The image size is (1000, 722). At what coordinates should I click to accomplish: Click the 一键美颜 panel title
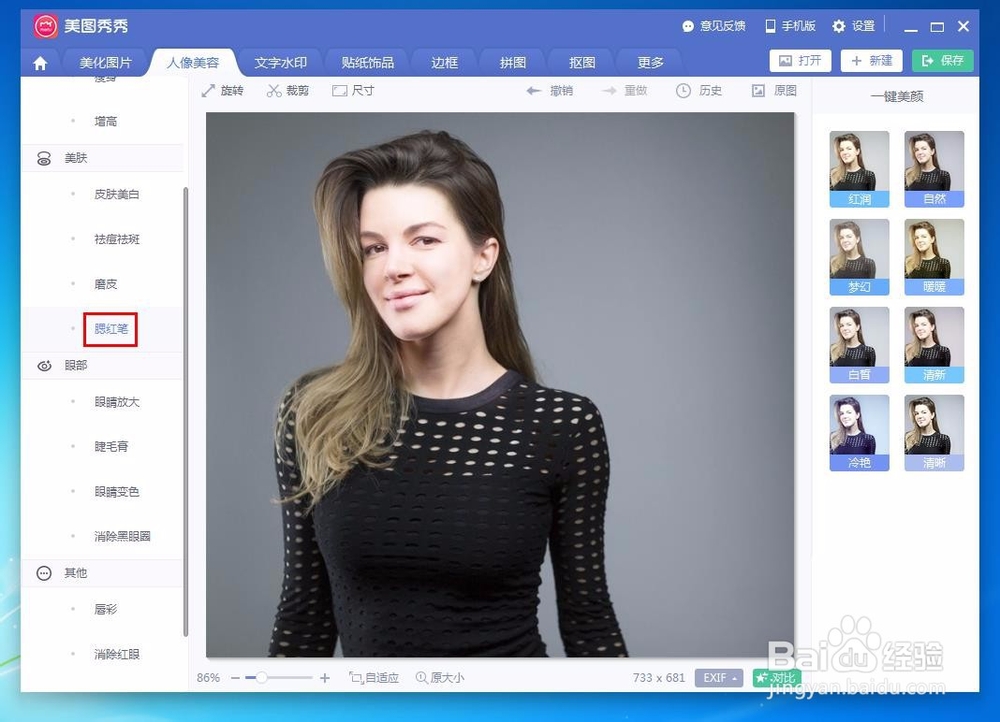click(x=897, y=96)
